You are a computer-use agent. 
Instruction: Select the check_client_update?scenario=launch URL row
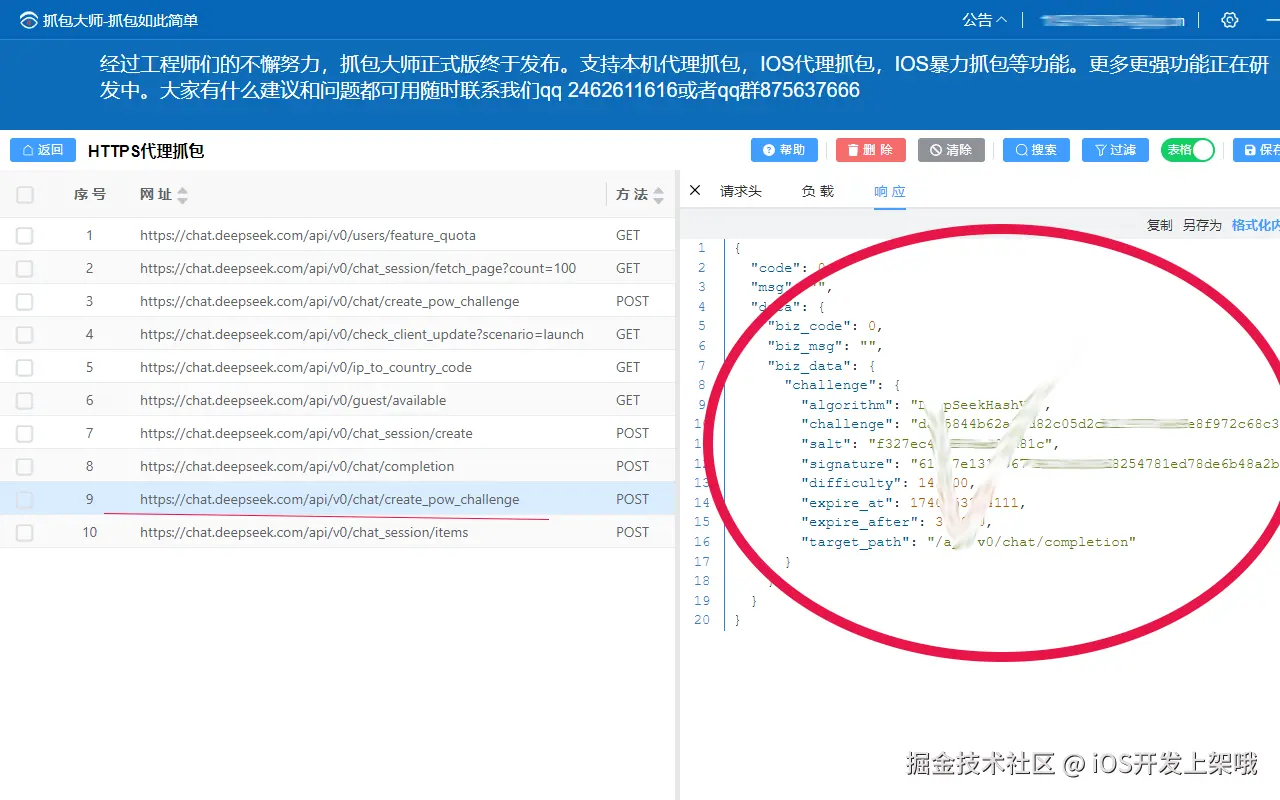362,335
